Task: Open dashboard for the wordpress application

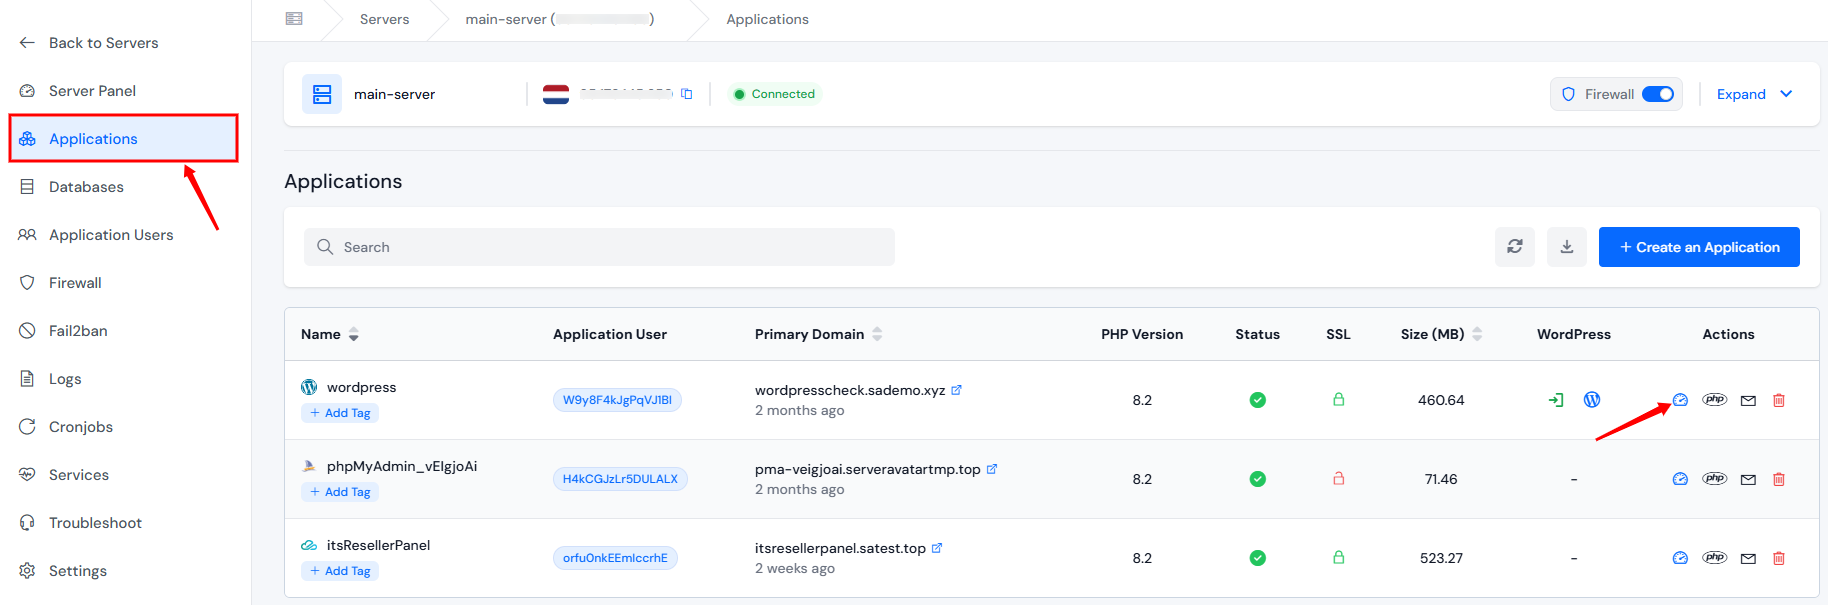Action: [1680, 400]
